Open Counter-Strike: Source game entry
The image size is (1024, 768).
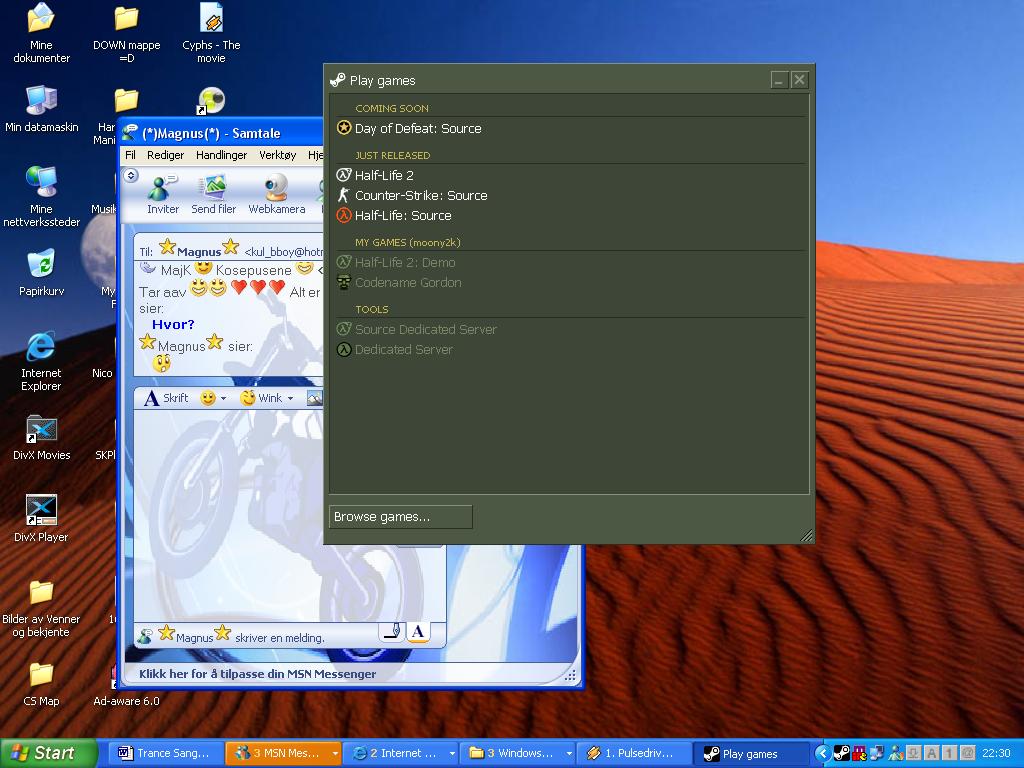click(421, 195)
